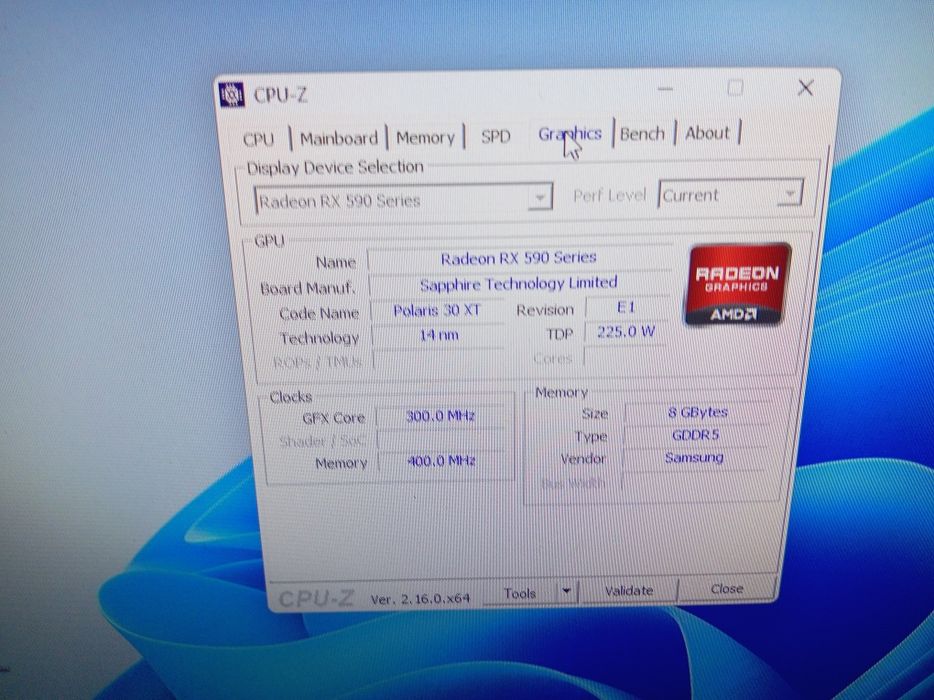Screen dimensions: 934x700
Task: Click the Validate button
Action: click(628, 590)
